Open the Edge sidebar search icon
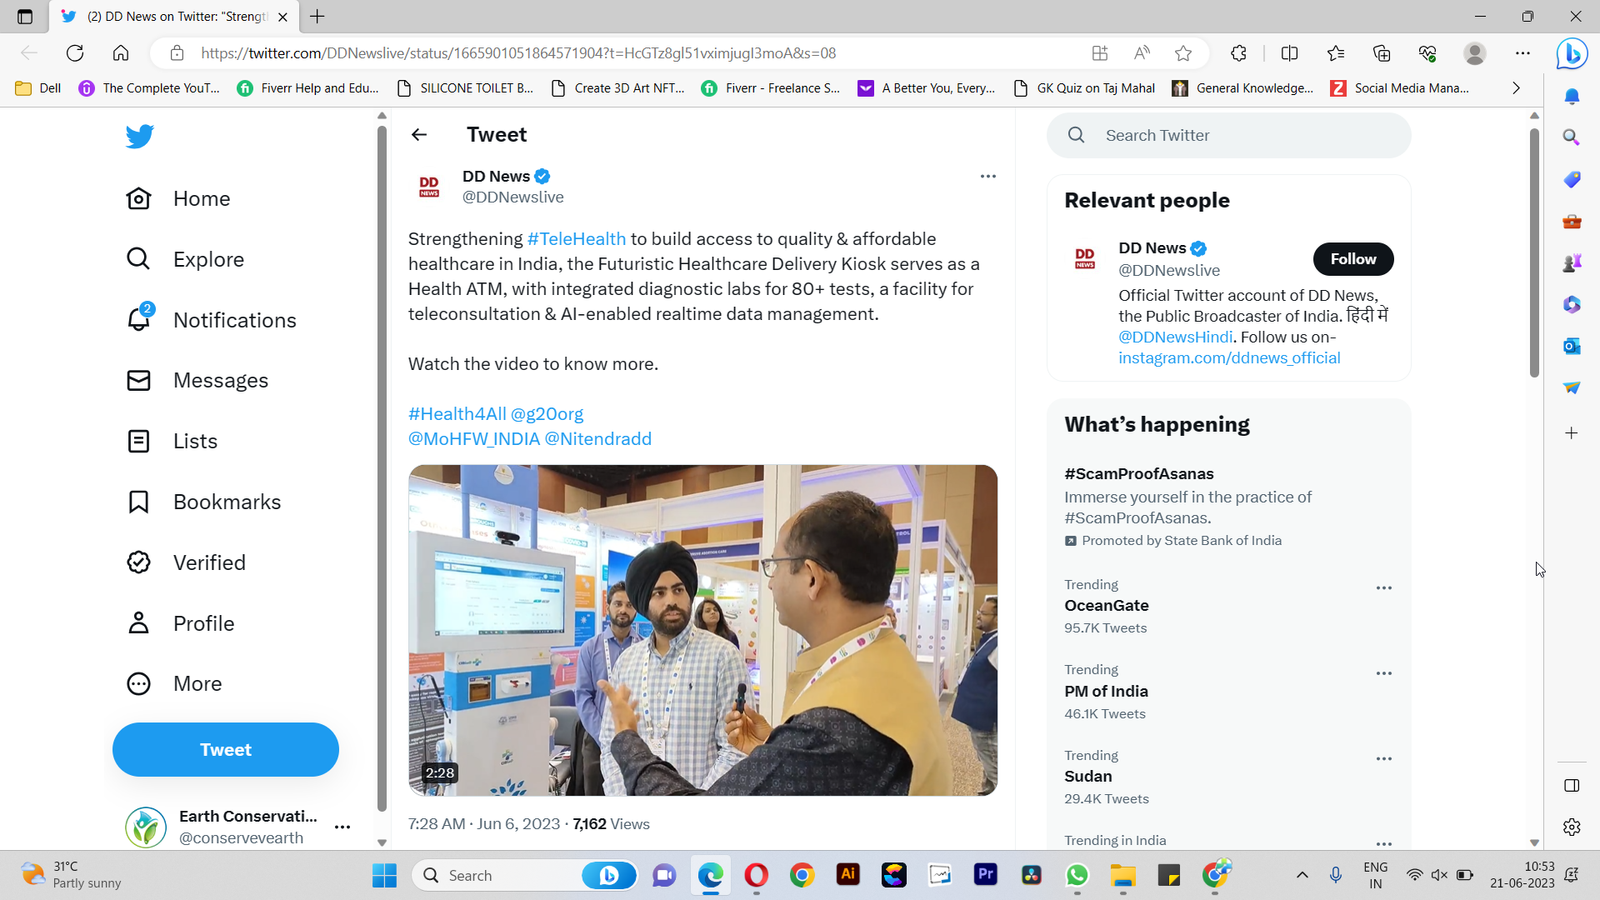 [x=1572, y=137]
